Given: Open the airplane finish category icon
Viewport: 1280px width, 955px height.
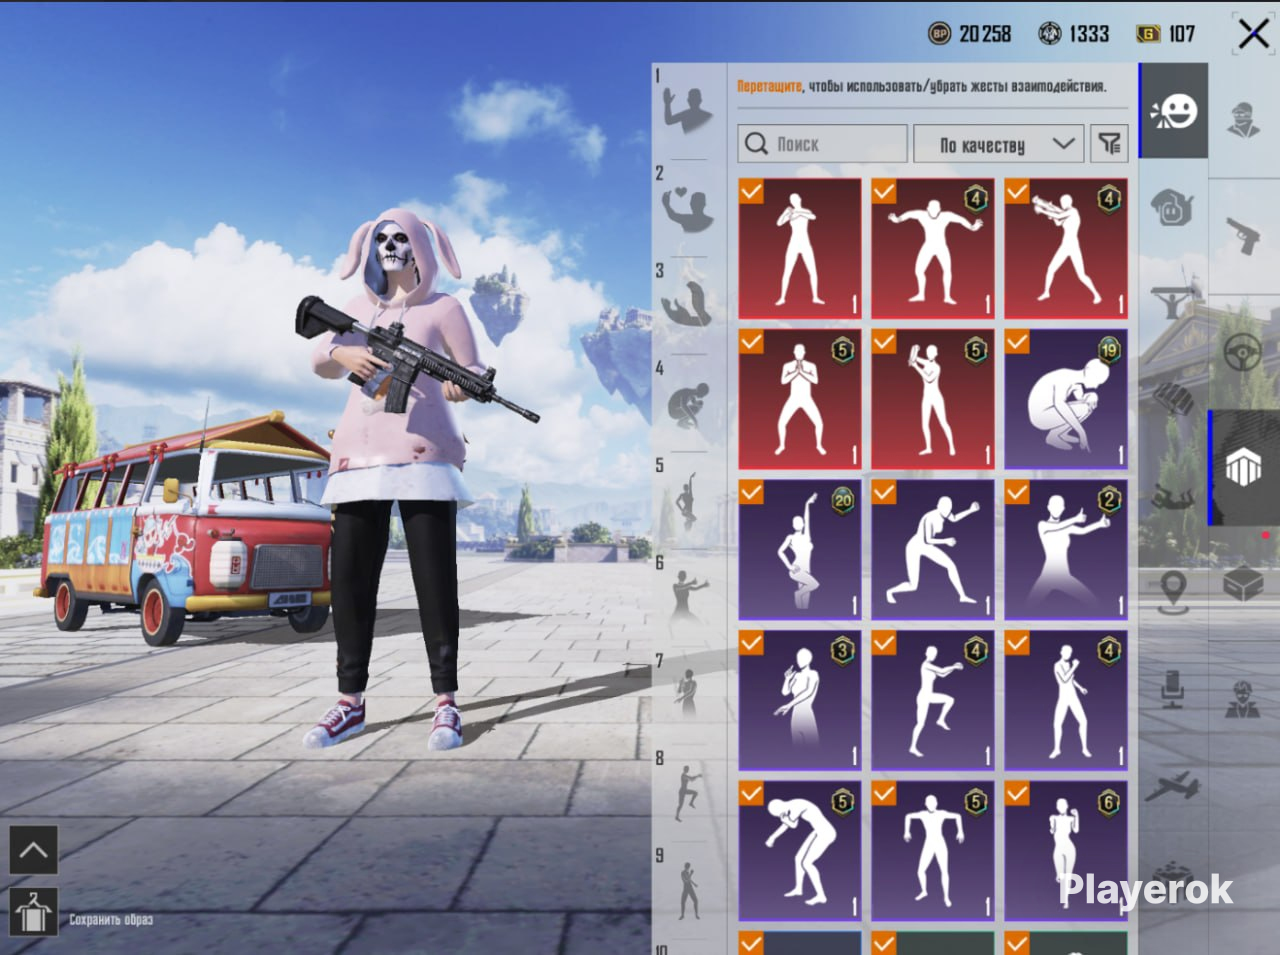Looking at the screenshot, I should (x=1172, y=786).
